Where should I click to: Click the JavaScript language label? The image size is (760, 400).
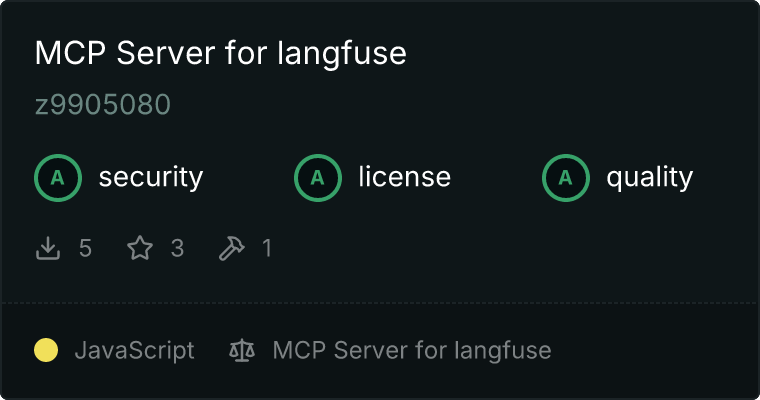(x=134, y=351)
